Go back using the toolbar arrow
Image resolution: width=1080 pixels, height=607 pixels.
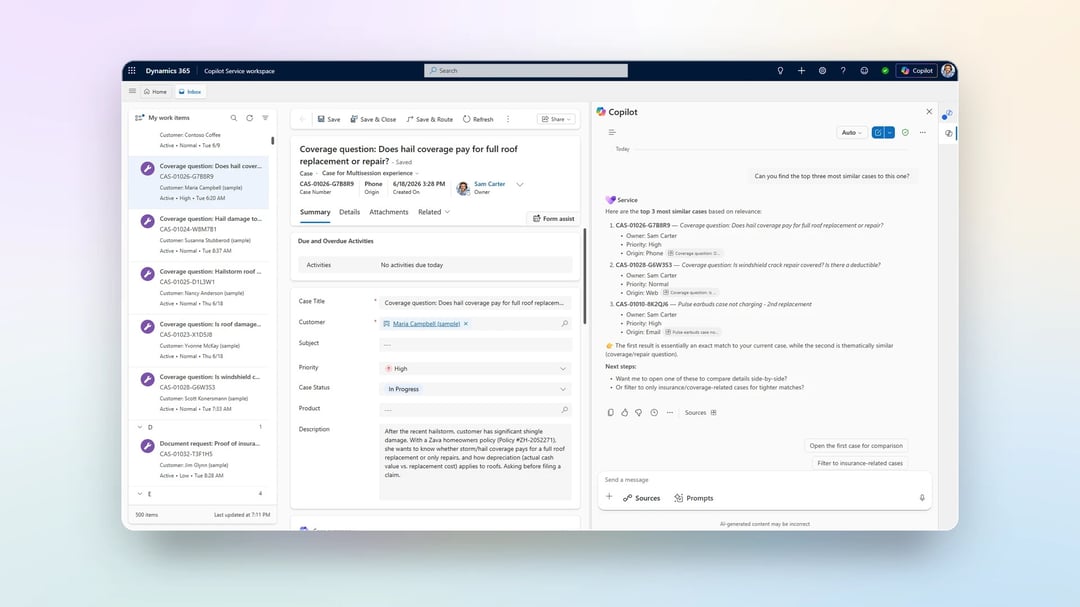tap(302, 119)
